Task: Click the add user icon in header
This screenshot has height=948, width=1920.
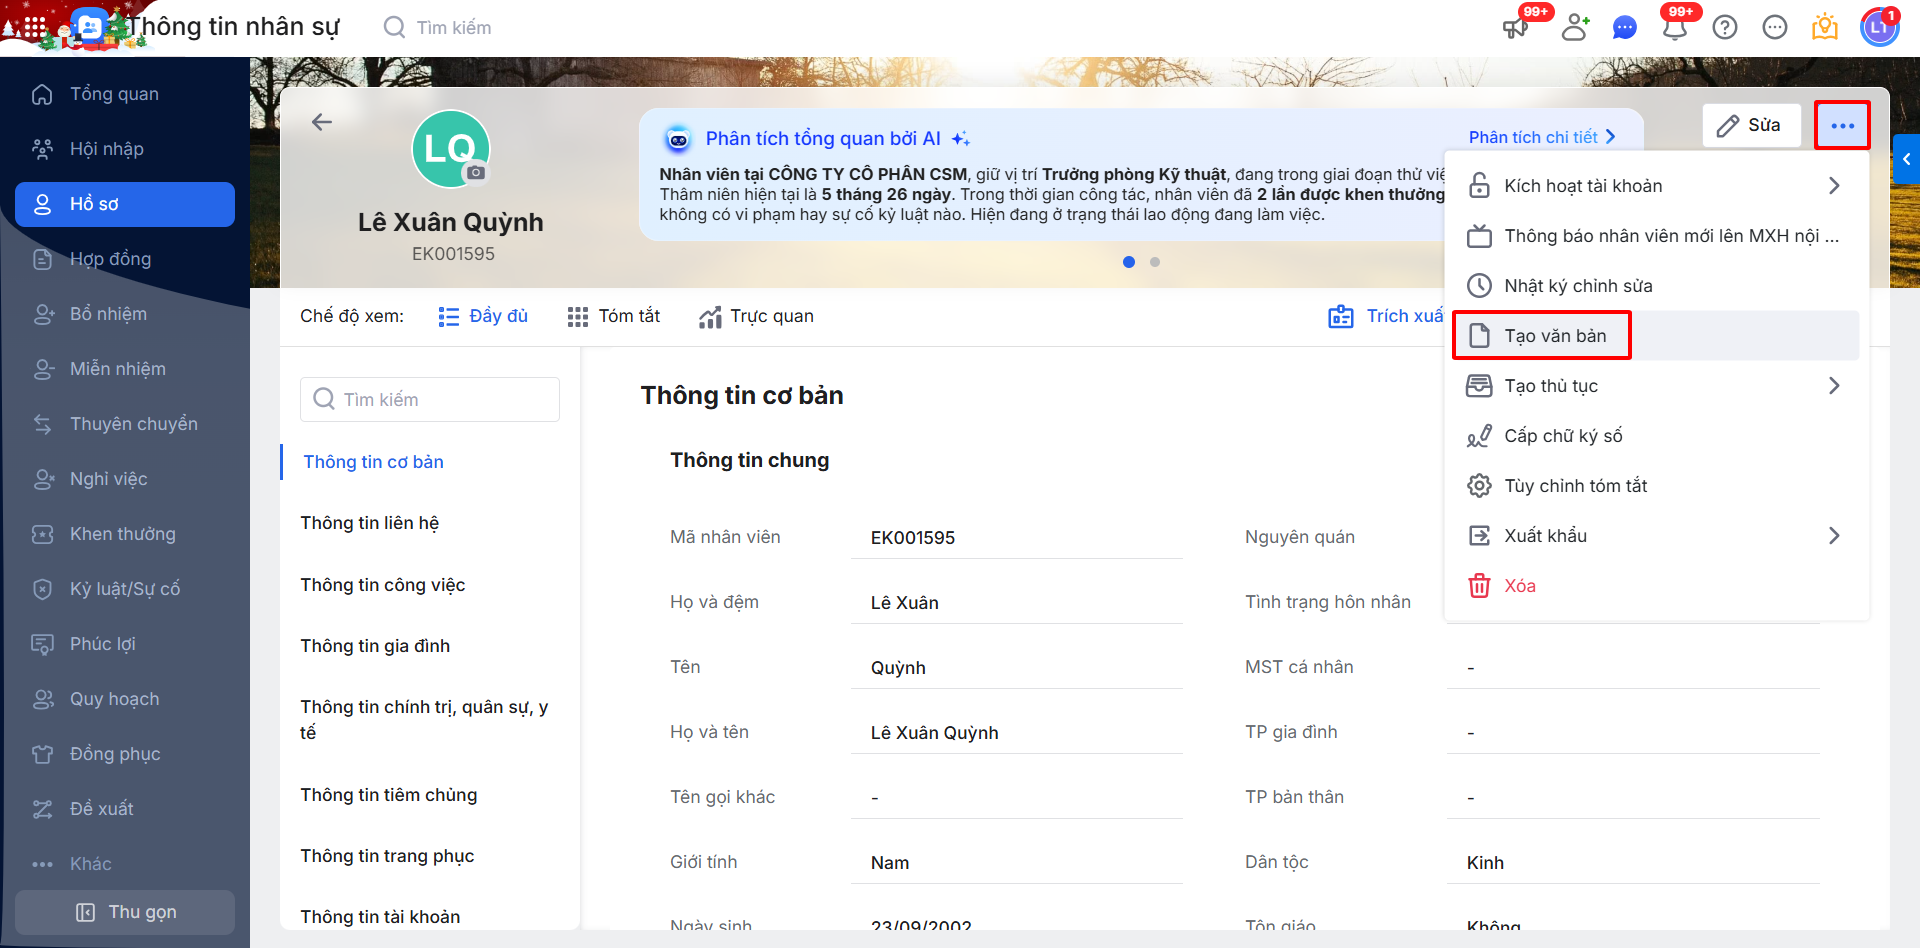Action: (1575, 27)
